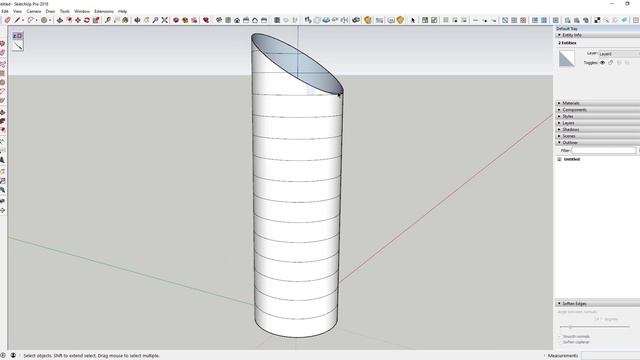Click the black-and-white checker icon
This screenshot has height=360, width=640.
(x=597, y=20)
